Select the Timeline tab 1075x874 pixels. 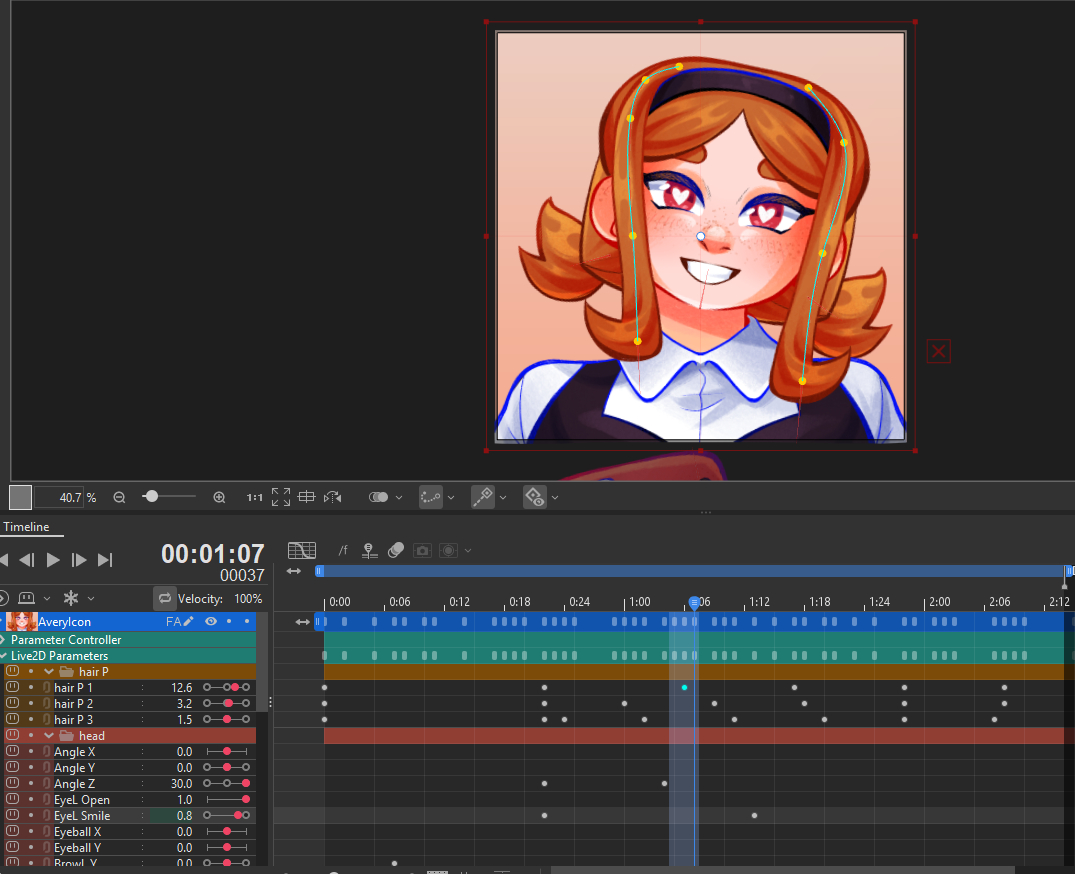pyautogui.click(x=26, y=527)
